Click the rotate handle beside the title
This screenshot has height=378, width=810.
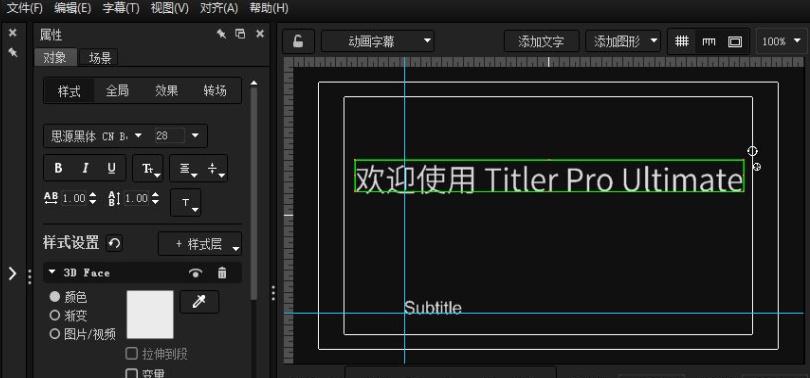tap(753, 151)
